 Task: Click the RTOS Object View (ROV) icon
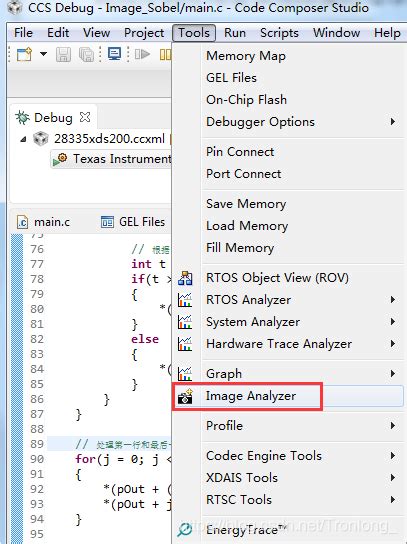(x=185, y=278)
